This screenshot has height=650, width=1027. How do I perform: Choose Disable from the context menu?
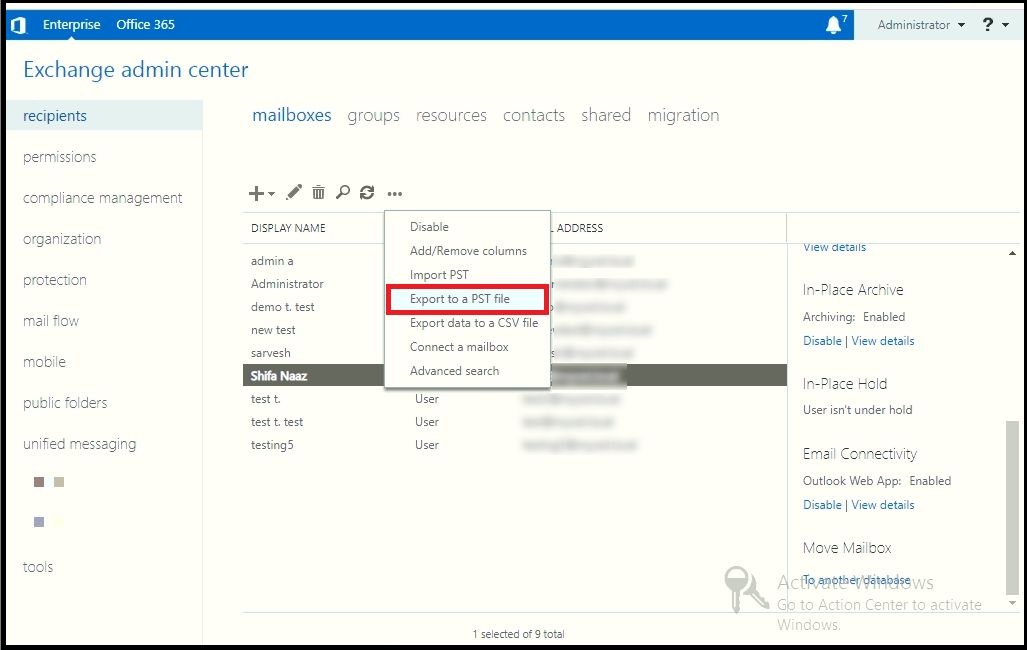[467, 227]
